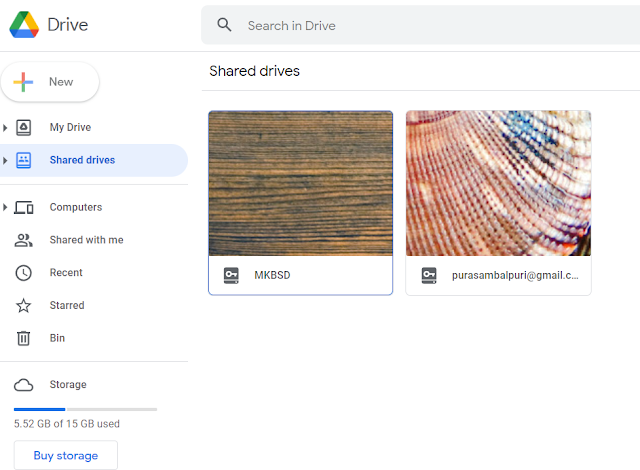This screenshot has height=470, width=640.
Task: Click the Bin trash icon
Action: 24,338
